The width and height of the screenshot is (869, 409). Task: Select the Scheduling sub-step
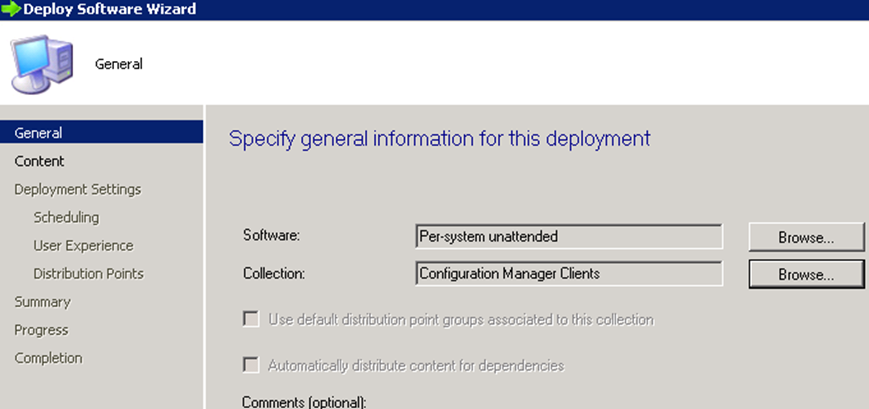pos(66,217)
